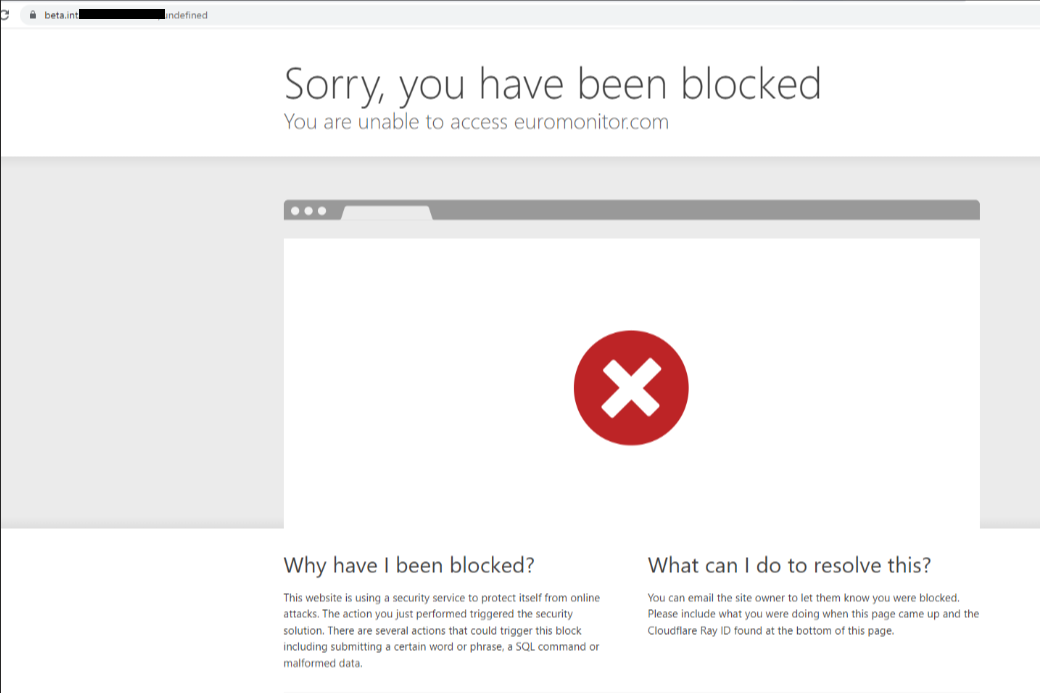Click the middle dot in illustrated browser
Image resolution: width=1040 pixels, height=693 pixels.
pos(308,211)
